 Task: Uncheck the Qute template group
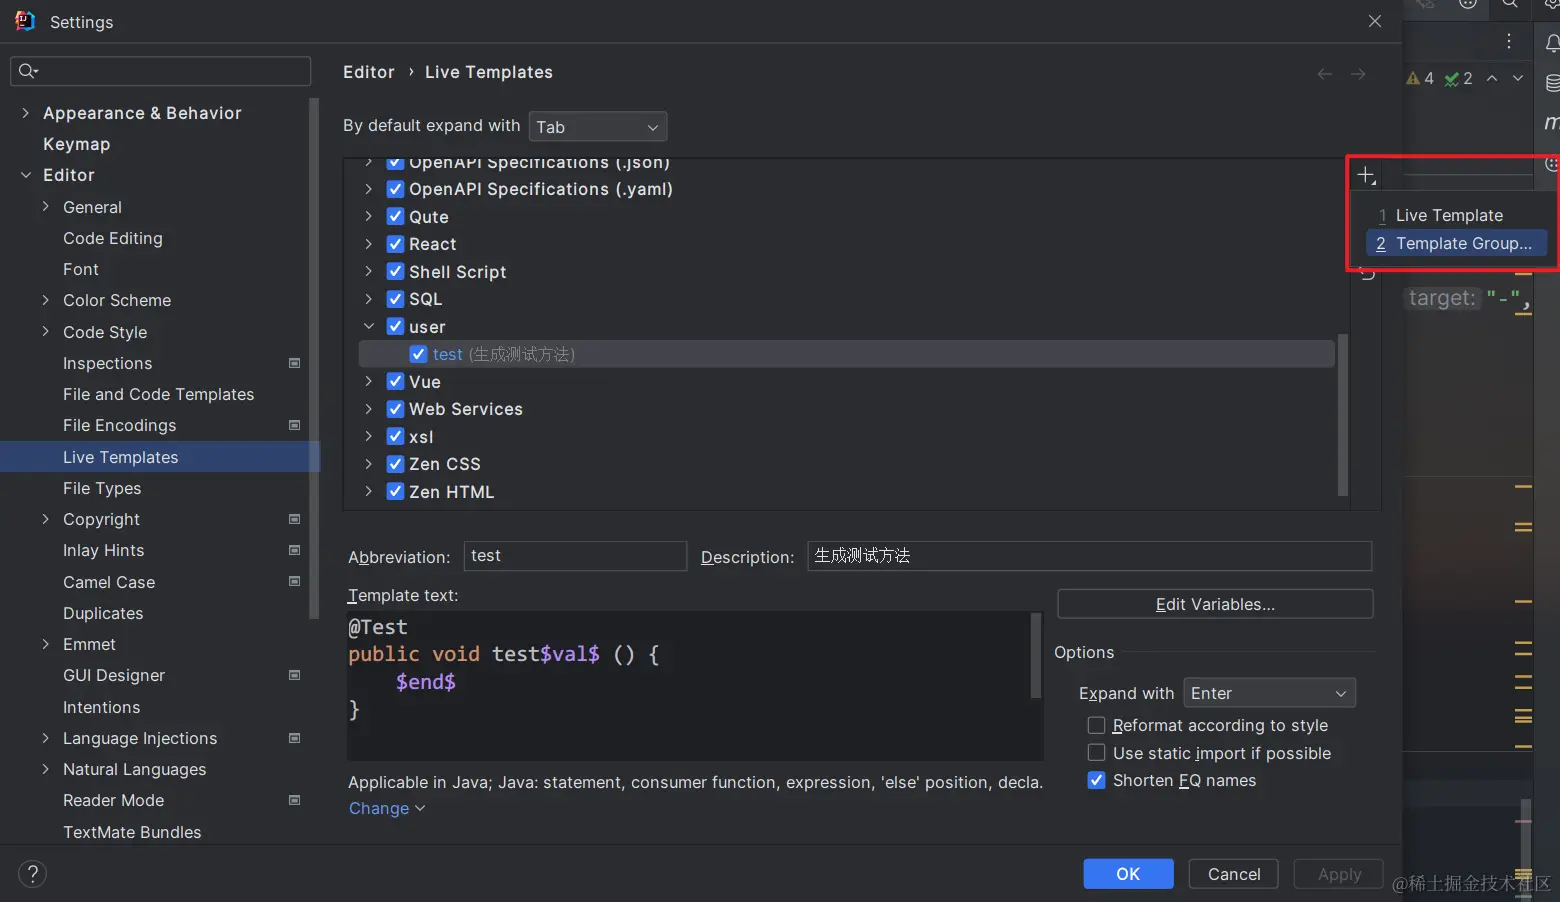tap(396, 216)
